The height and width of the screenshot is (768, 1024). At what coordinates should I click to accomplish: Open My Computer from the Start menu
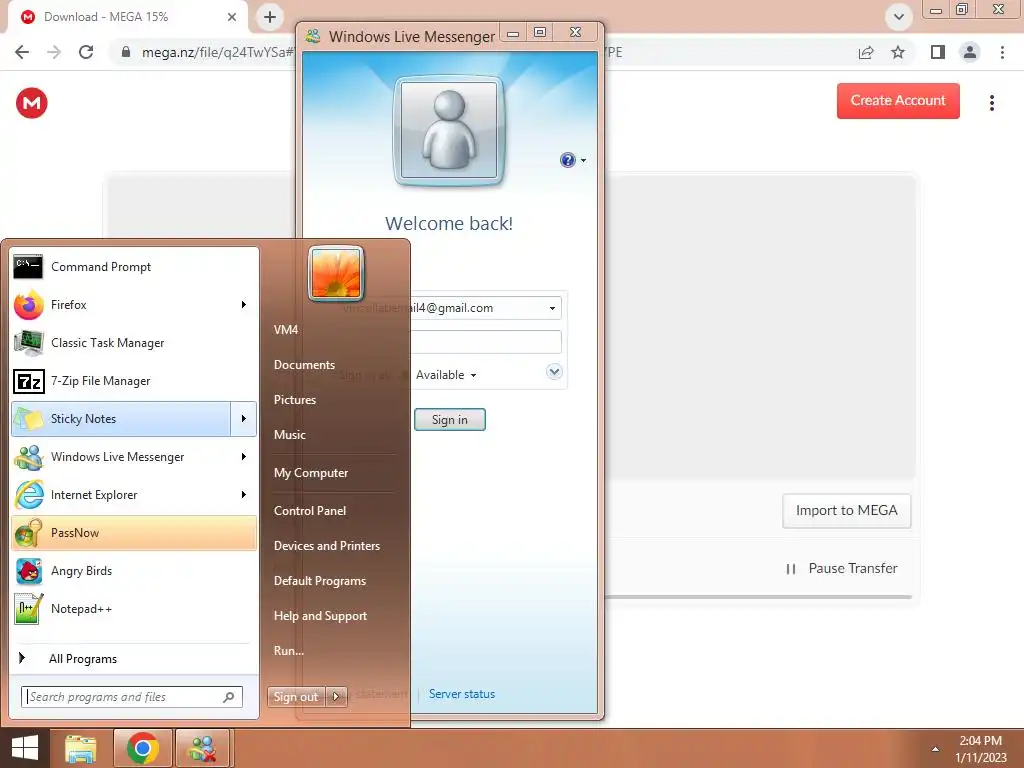(311, 473)
